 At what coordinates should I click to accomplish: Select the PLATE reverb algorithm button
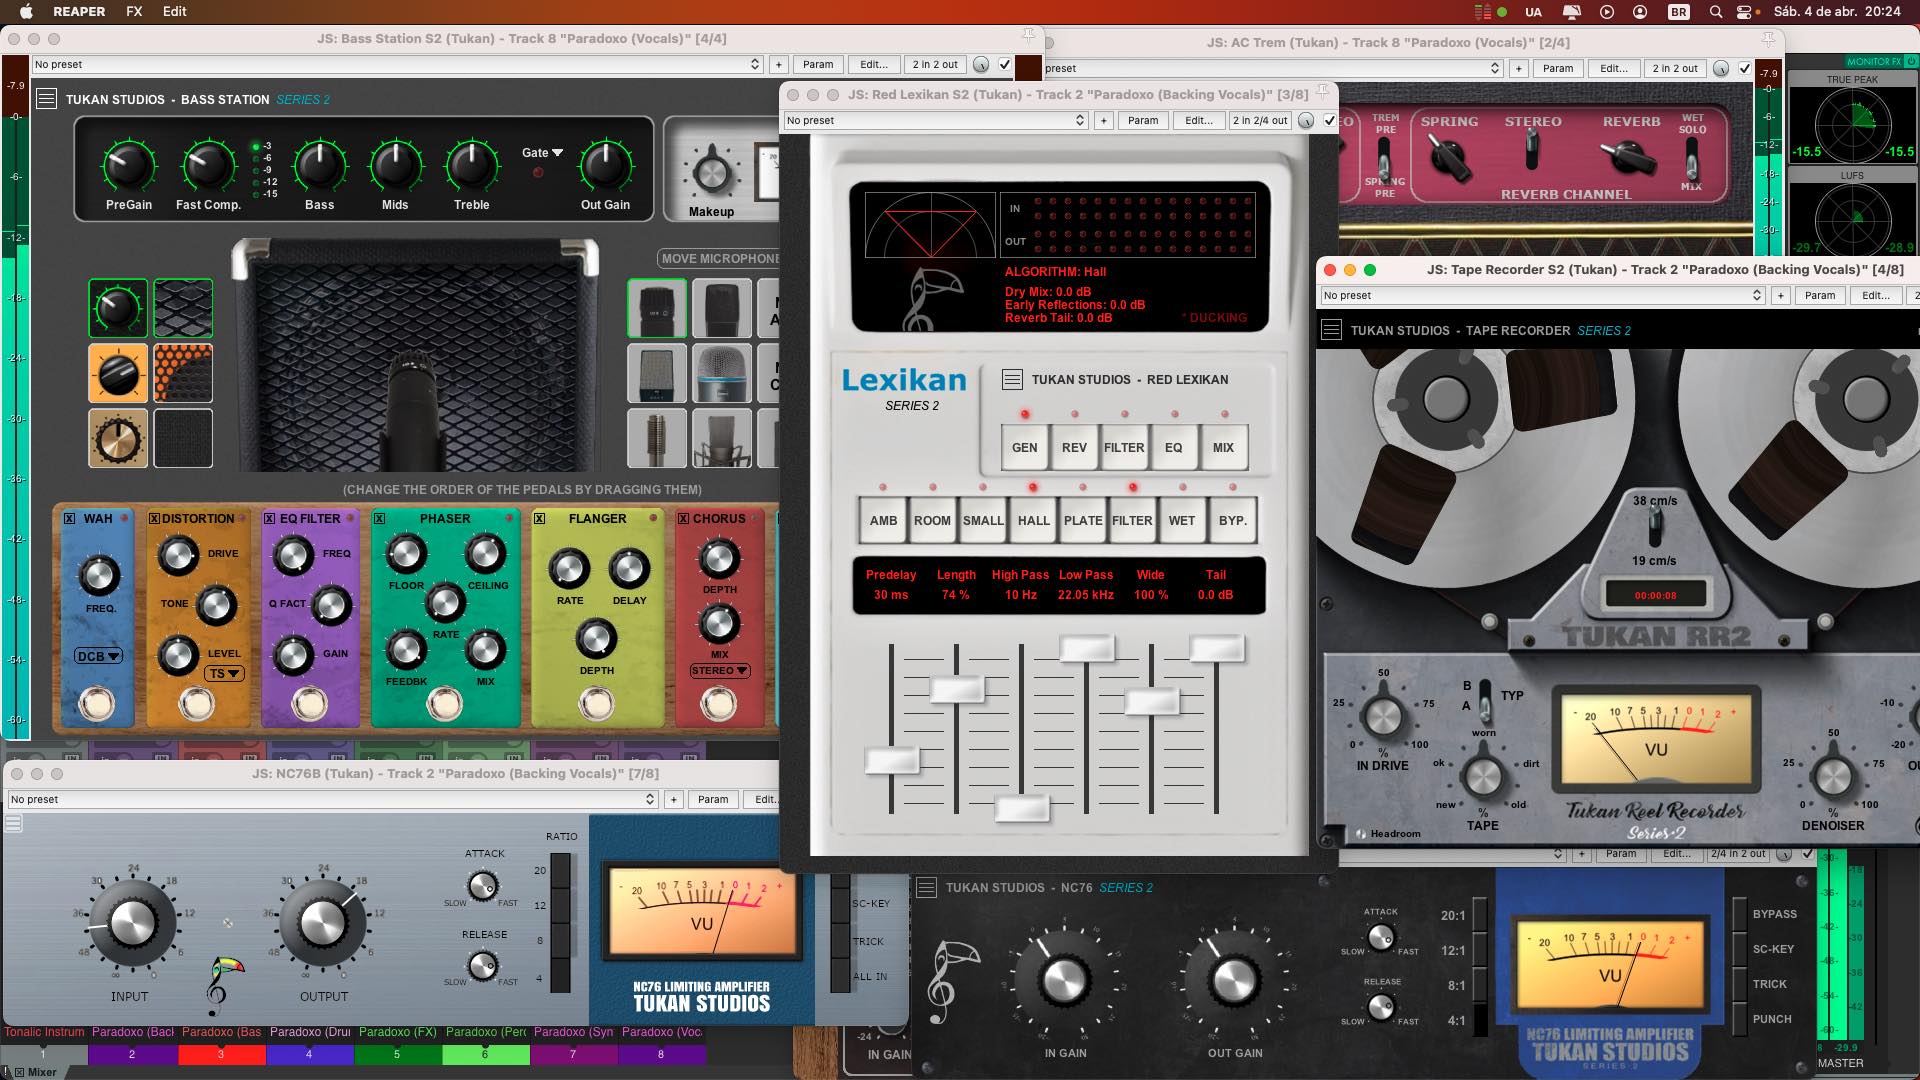pyautogui.click(x=1083, y=520)
